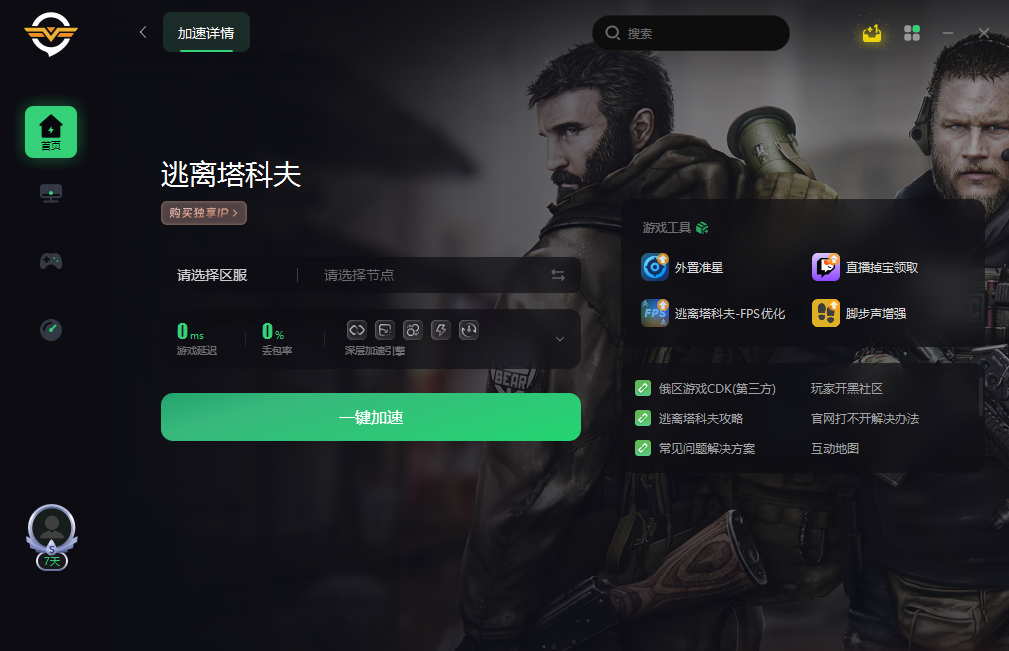Open the 脚步声增强 tool
1009x651 pixels.
click(859, 313)
